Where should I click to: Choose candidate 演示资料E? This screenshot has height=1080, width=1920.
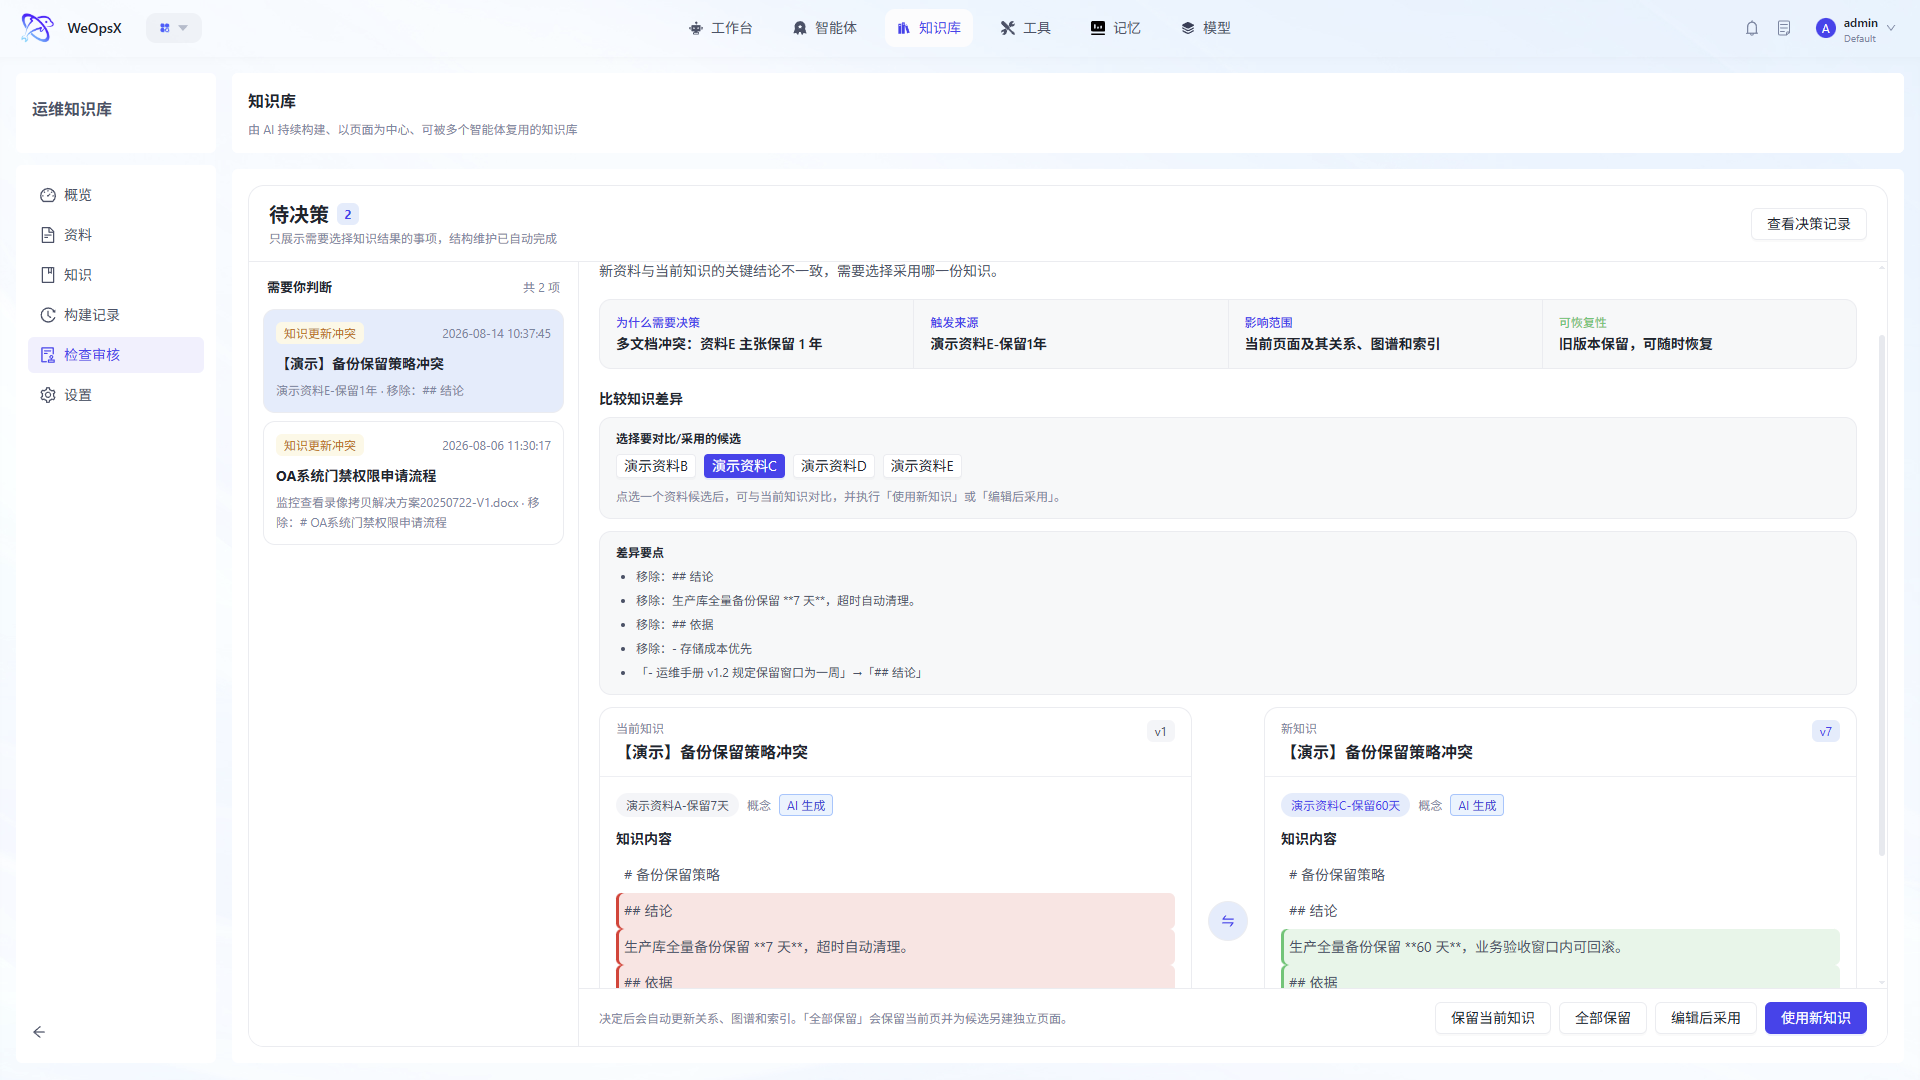922,466
